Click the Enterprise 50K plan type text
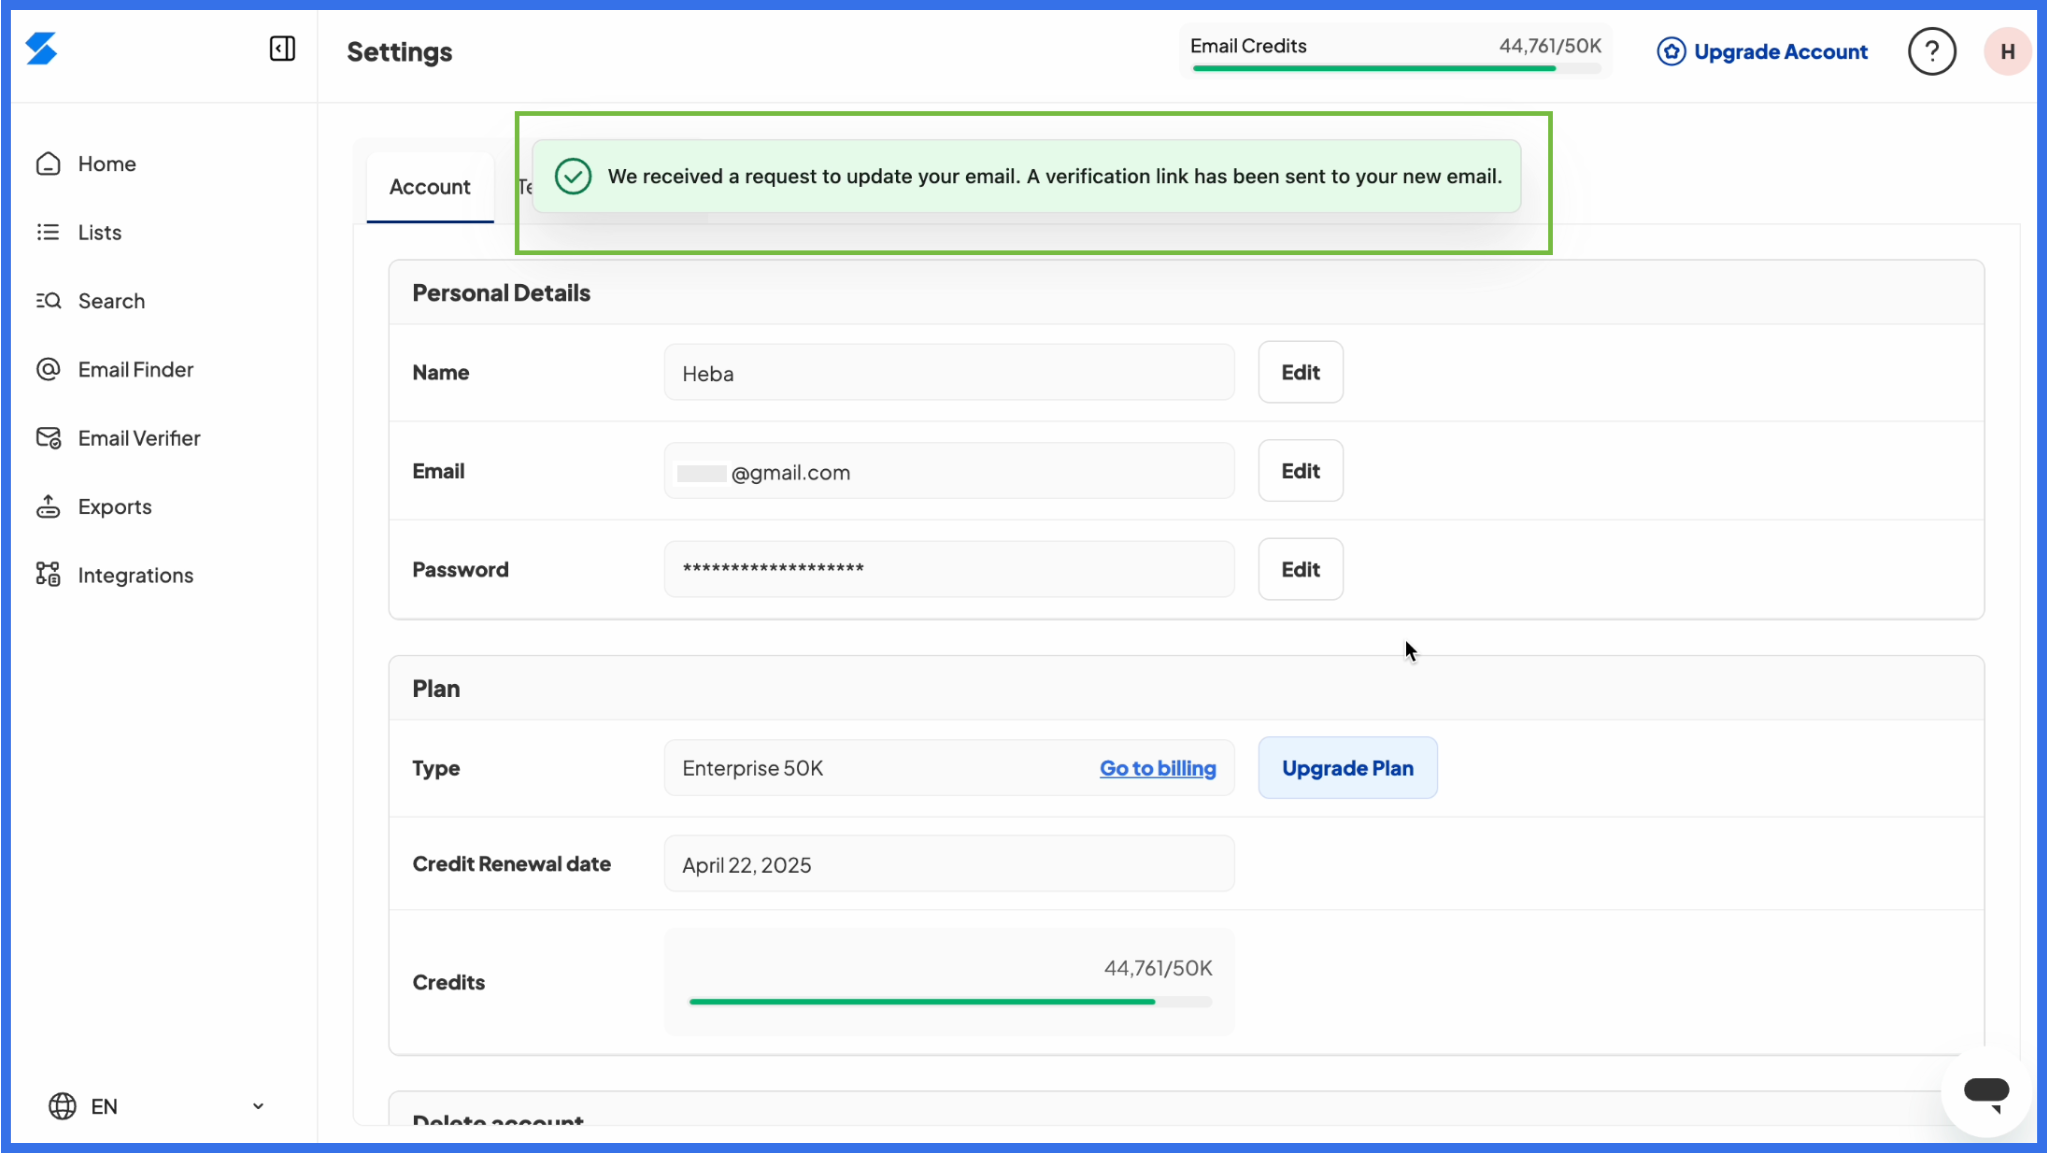The width and height of the screenshot is (2048, 1153). pyautogui.click(x=752, y=768)
